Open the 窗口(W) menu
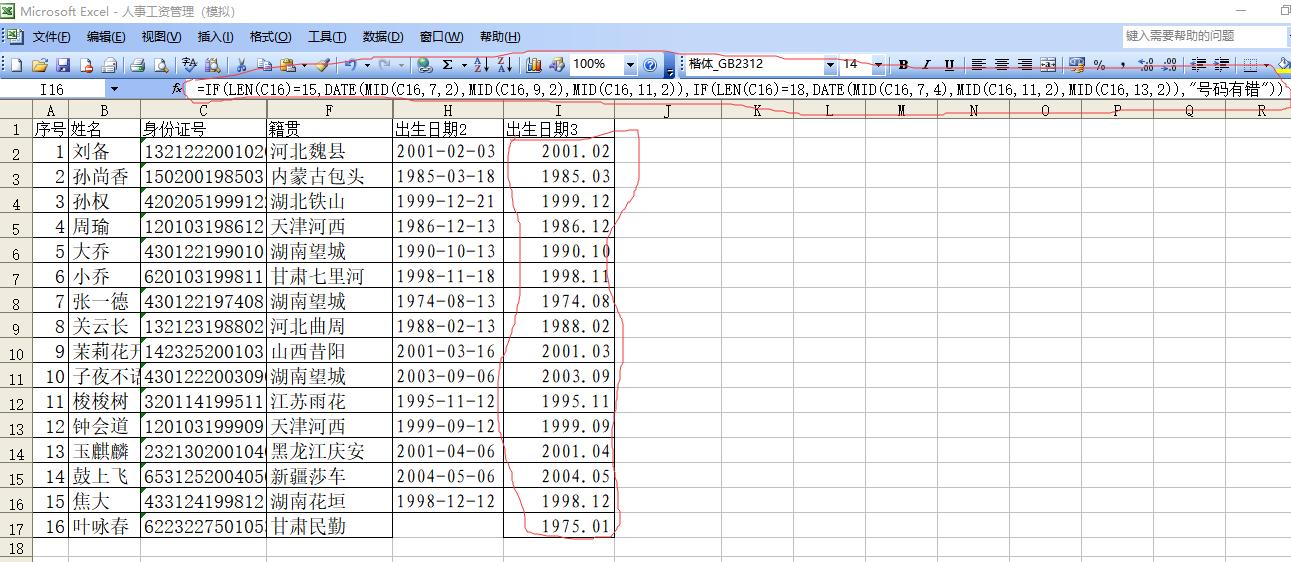1291x562 pixels. [441, 37]
